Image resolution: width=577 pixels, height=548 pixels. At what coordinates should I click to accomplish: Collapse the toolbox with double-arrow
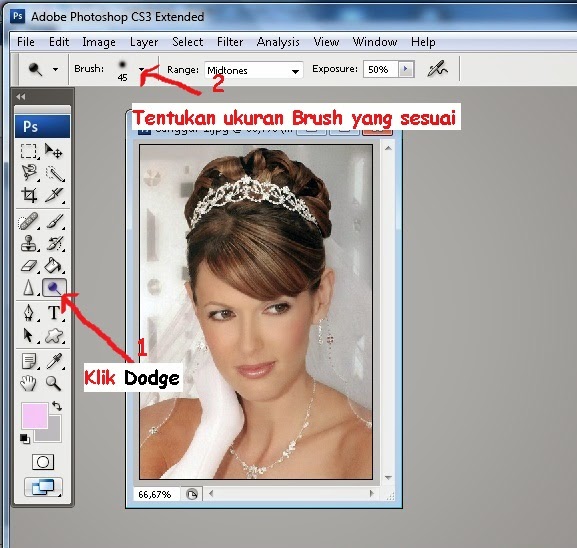click(x=21, y=97)
